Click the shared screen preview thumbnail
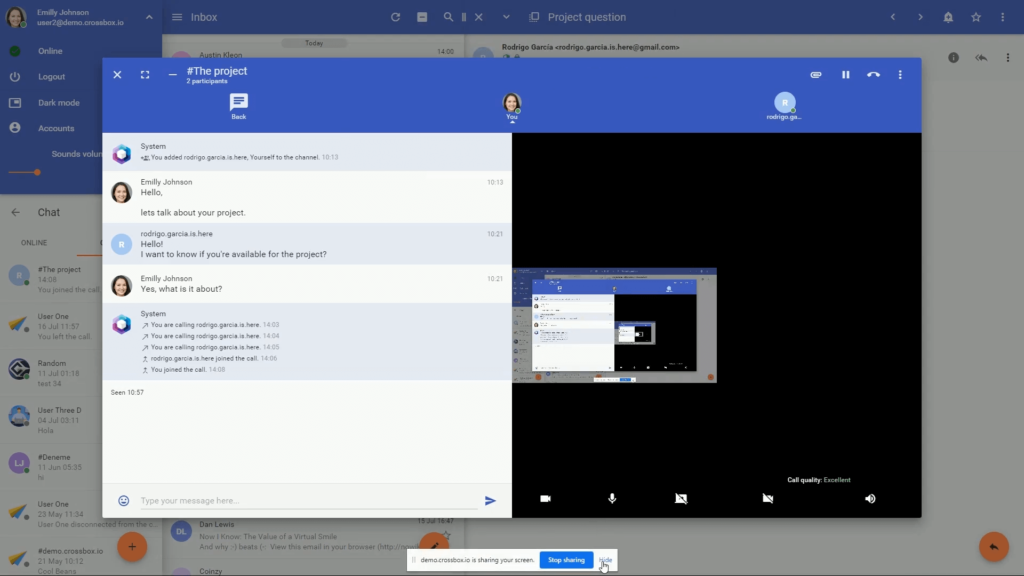 pyautogui.click(x=614, y=325)
